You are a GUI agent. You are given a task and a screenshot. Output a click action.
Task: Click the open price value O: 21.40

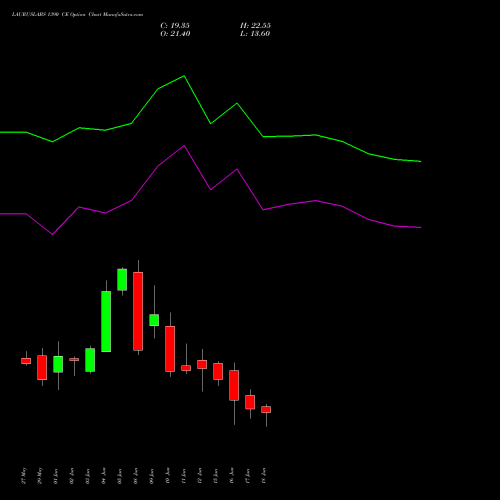point(175,33)
